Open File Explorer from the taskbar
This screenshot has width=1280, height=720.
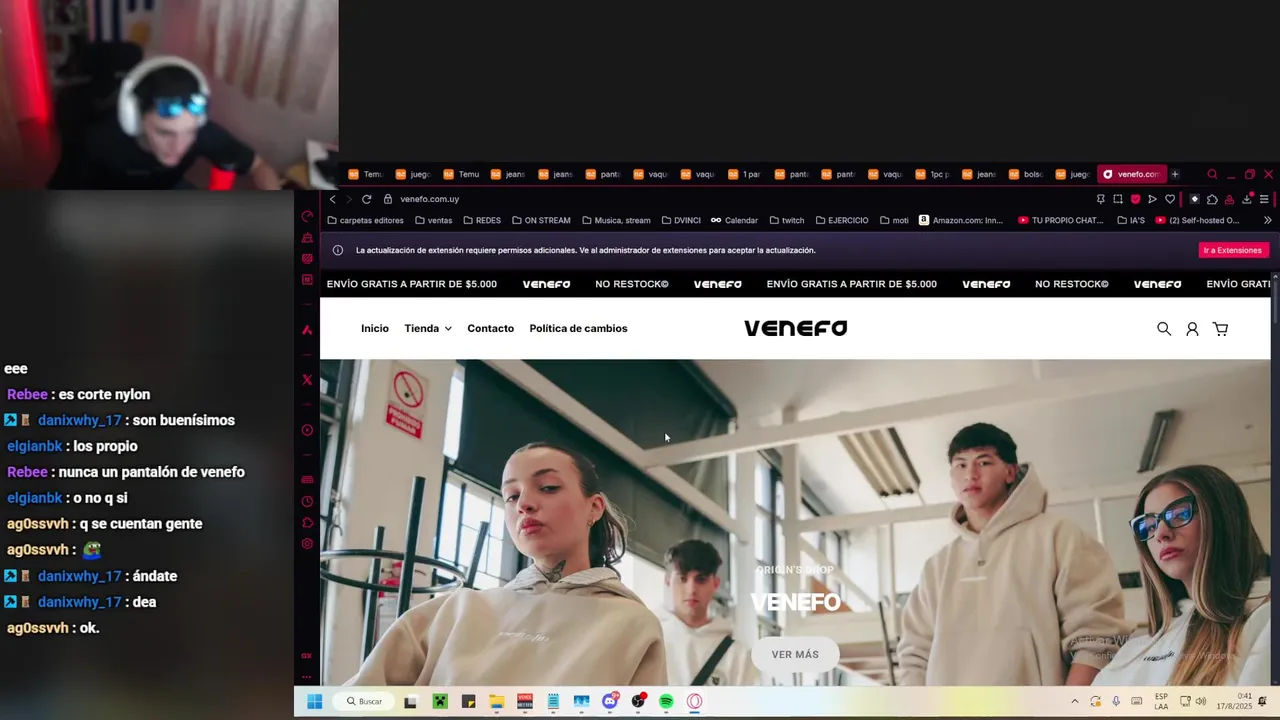tap(496, 701)
